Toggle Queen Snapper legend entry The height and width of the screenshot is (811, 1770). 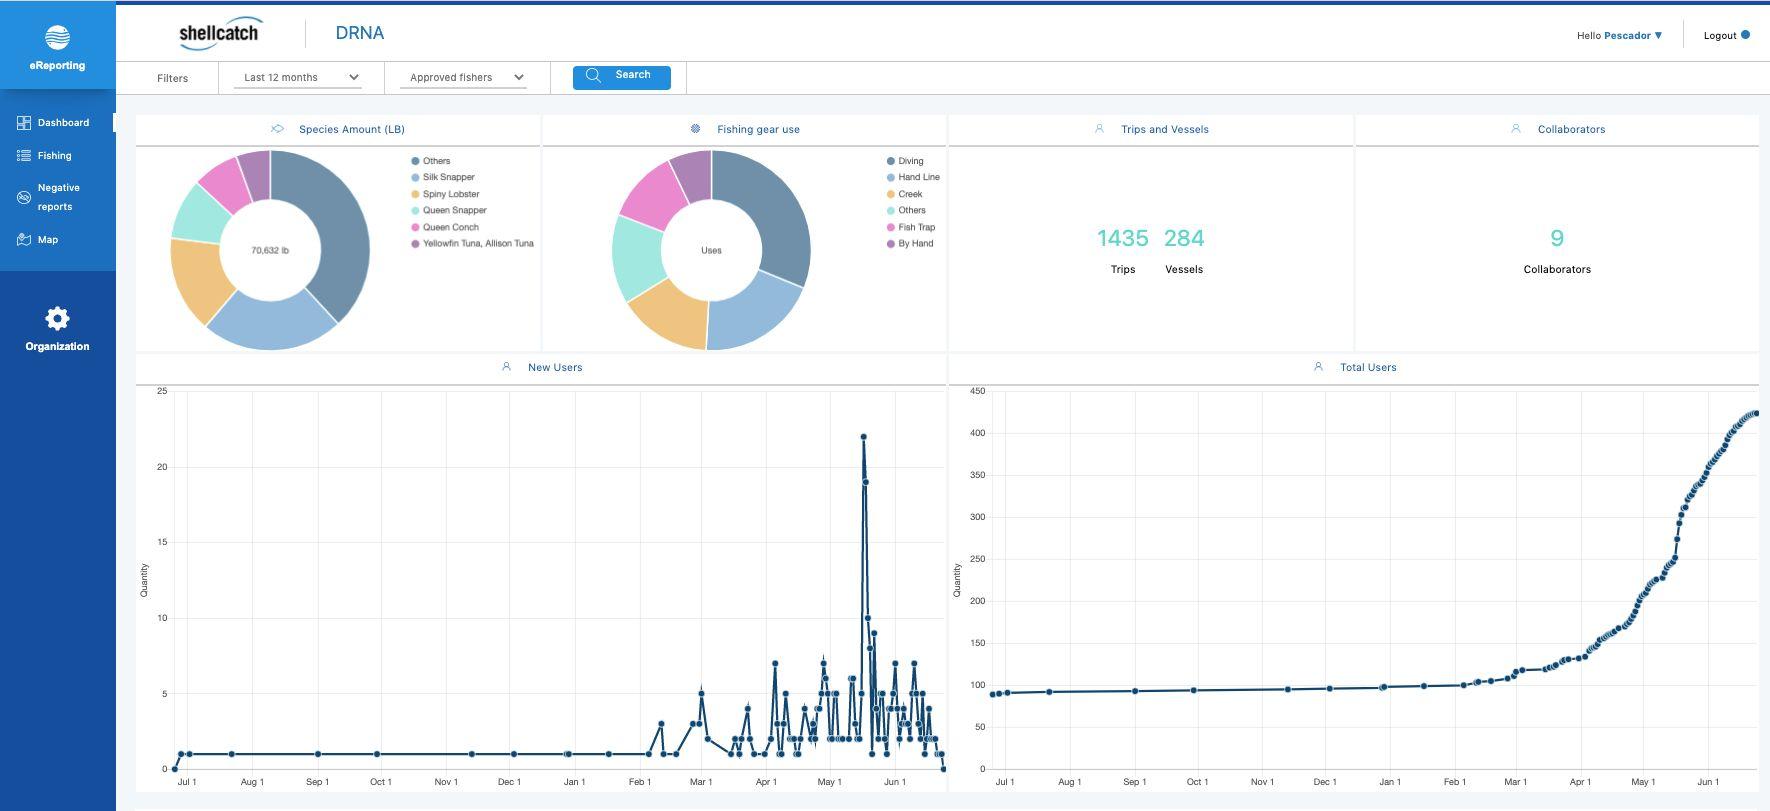point(449,210)
